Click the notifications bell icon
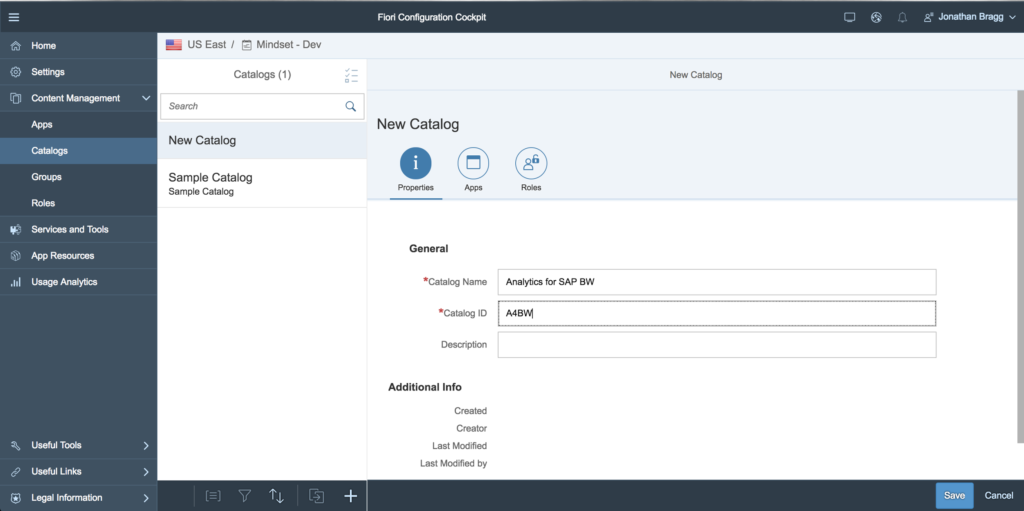The width and height of the screenshot is (1024, 511). (902, 18)
